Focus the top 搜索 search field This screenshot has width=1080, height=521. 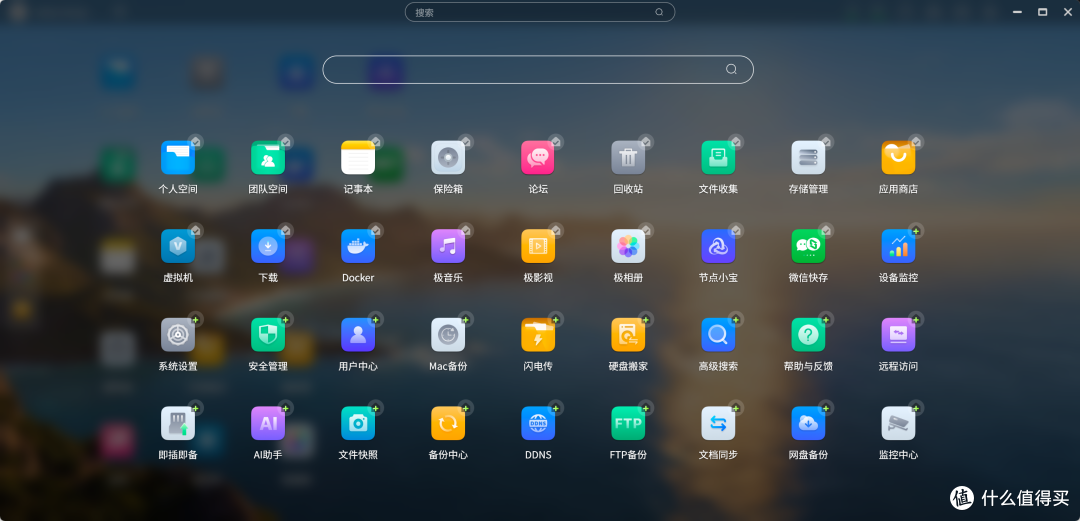[x=539, y=12]
